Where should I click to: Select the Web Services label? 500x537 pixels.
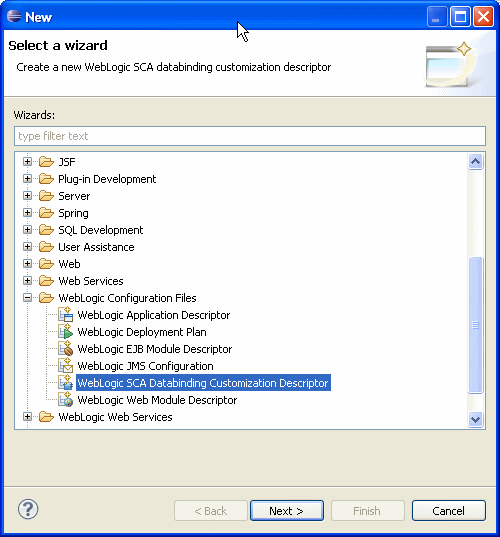[x=91, y=281]
